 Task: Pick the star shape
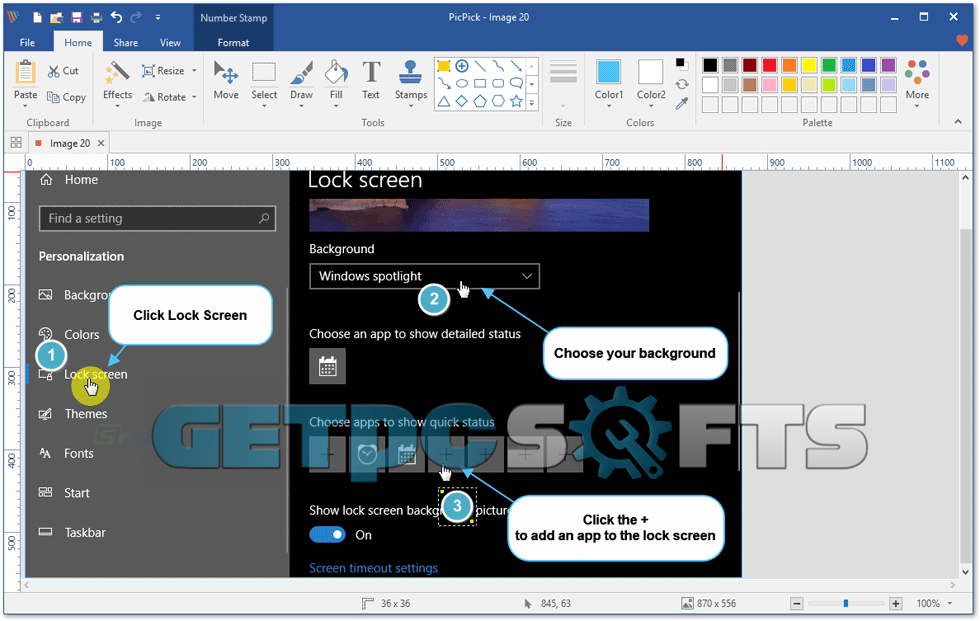(x=516, y=101)
